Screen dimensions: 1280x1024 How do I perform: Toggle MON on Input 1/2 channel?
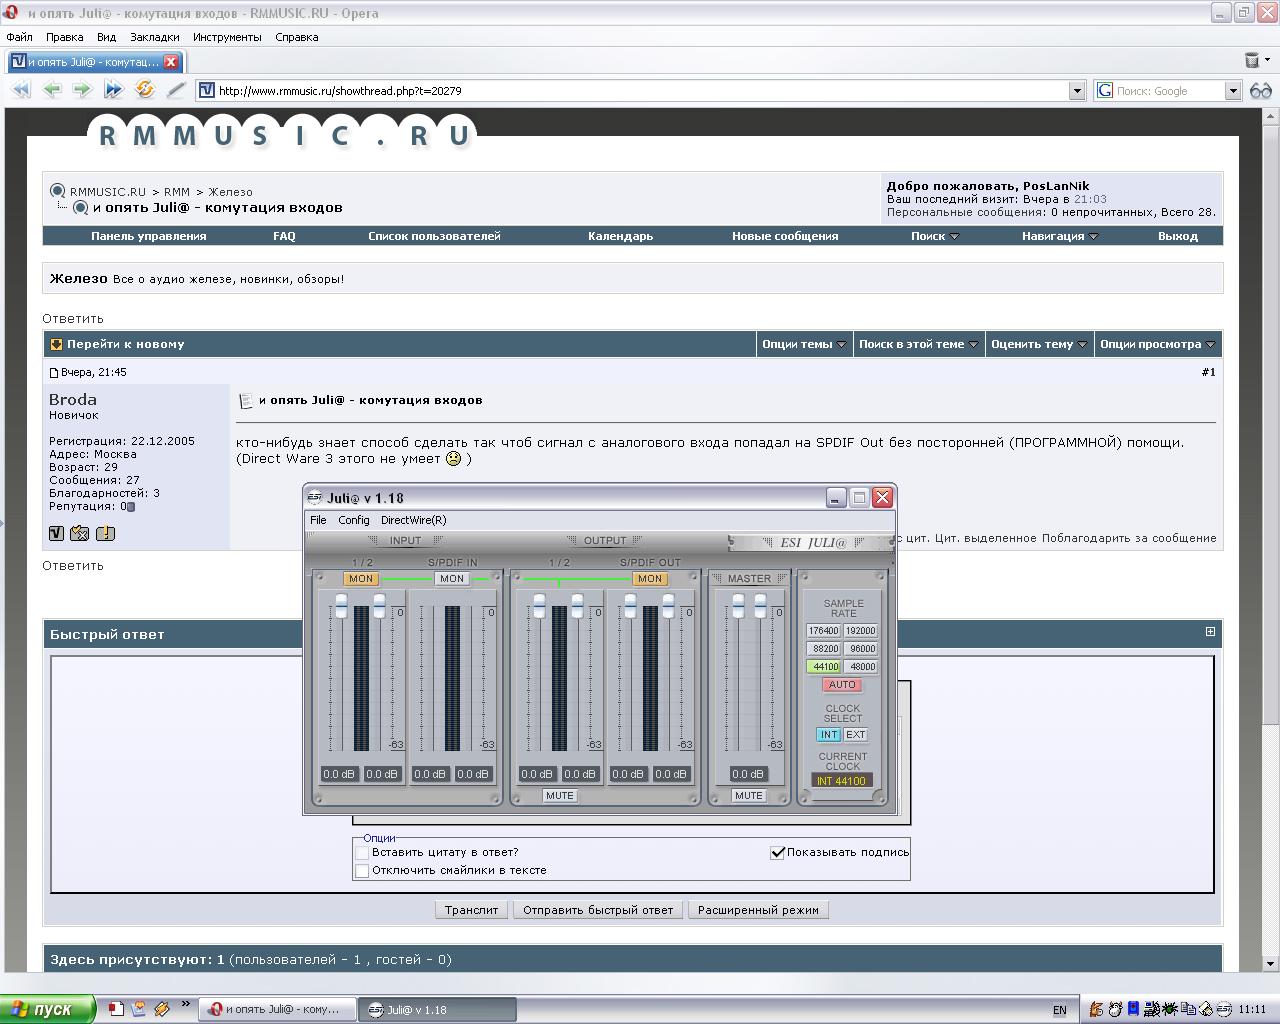point(361,579)
